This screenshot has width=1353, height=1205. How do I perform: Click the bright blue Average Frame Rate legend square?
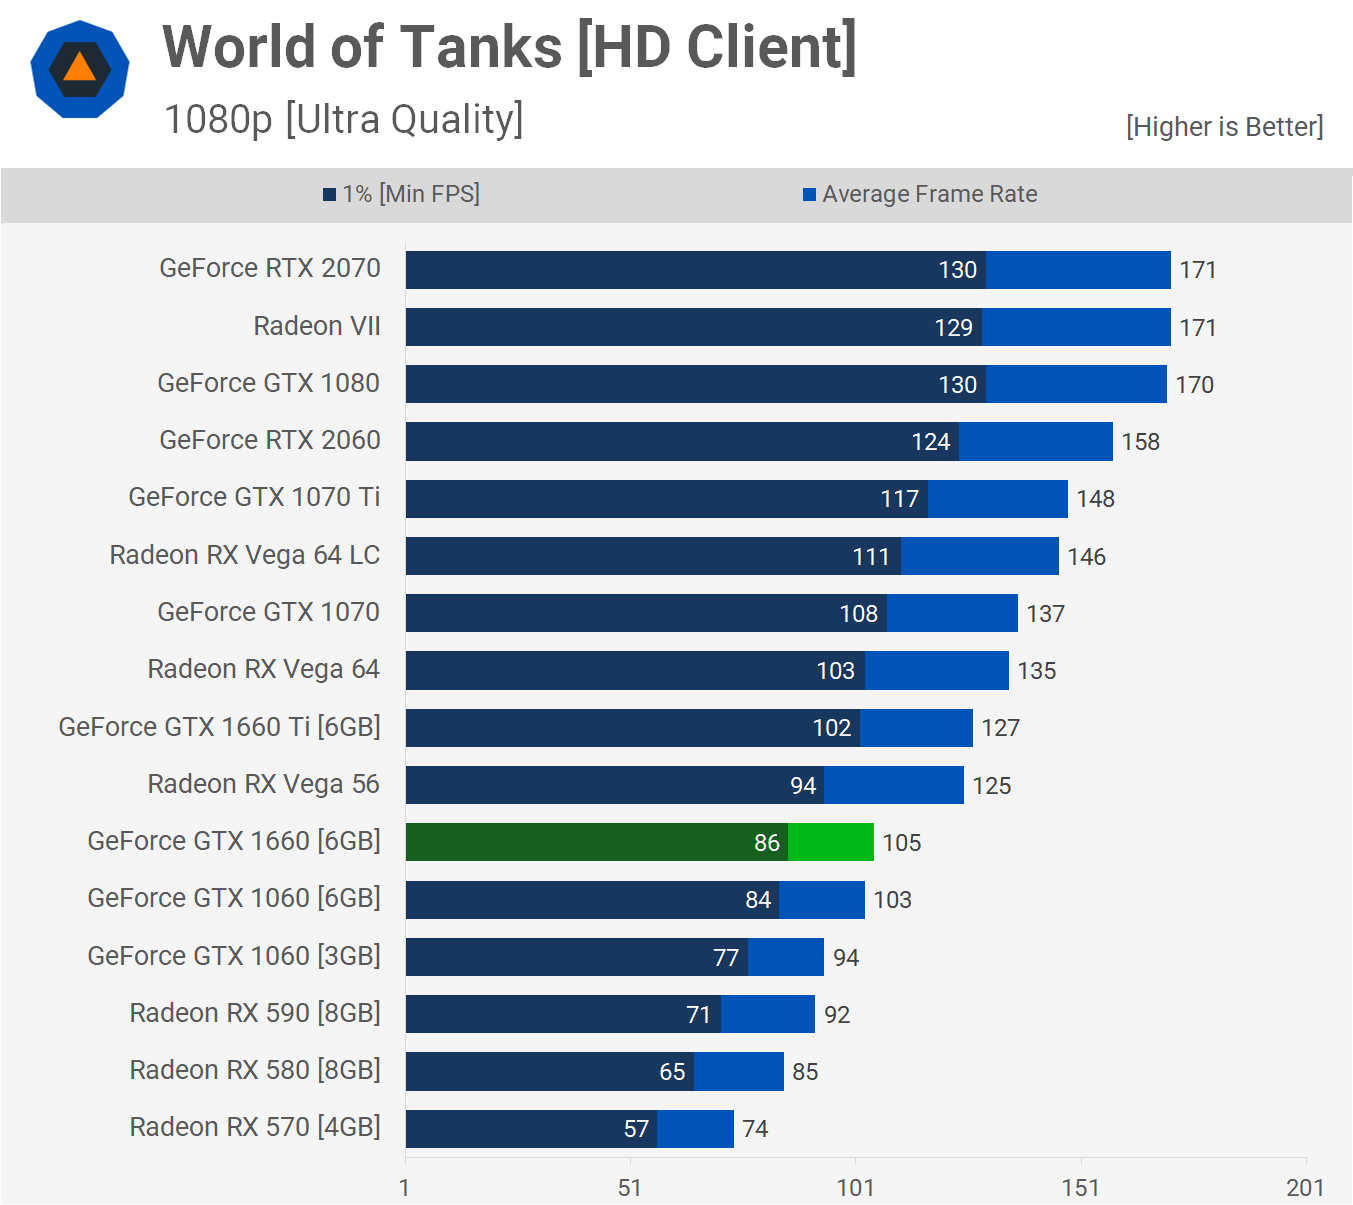(x=809, y=194)
